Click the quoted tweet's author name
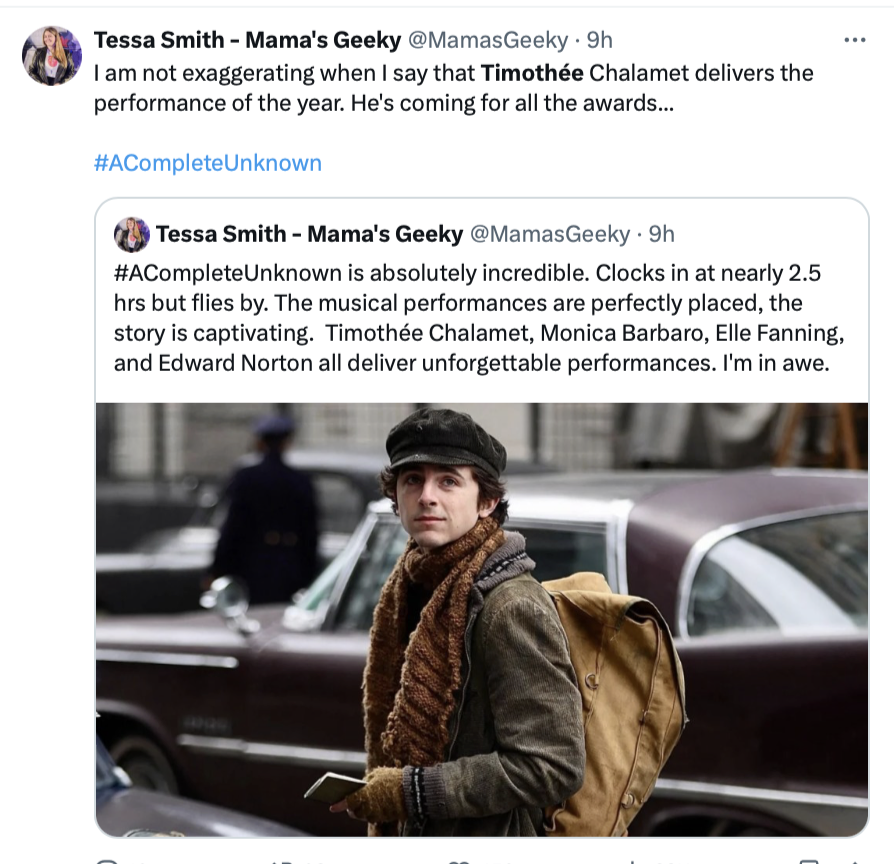The height and width of the screenshot is (864, 894). click(x=309, y=234)
